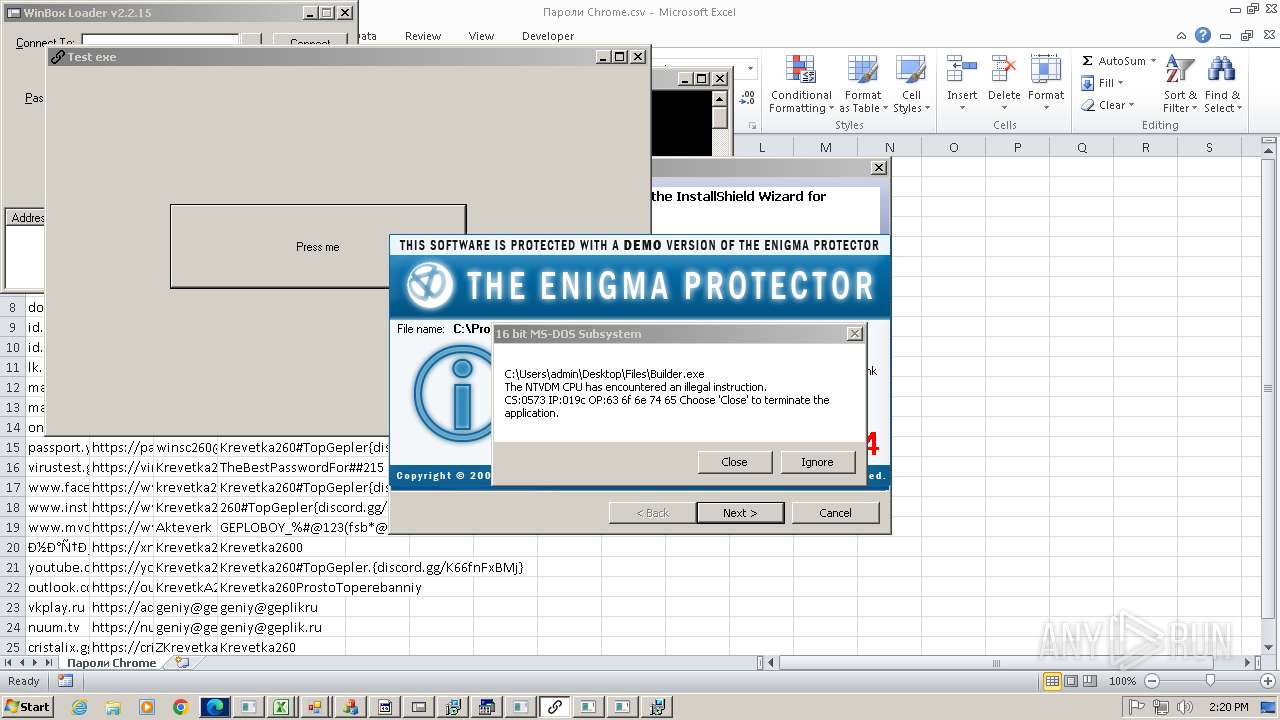Open the Fill options

(x=1103, y=83)
